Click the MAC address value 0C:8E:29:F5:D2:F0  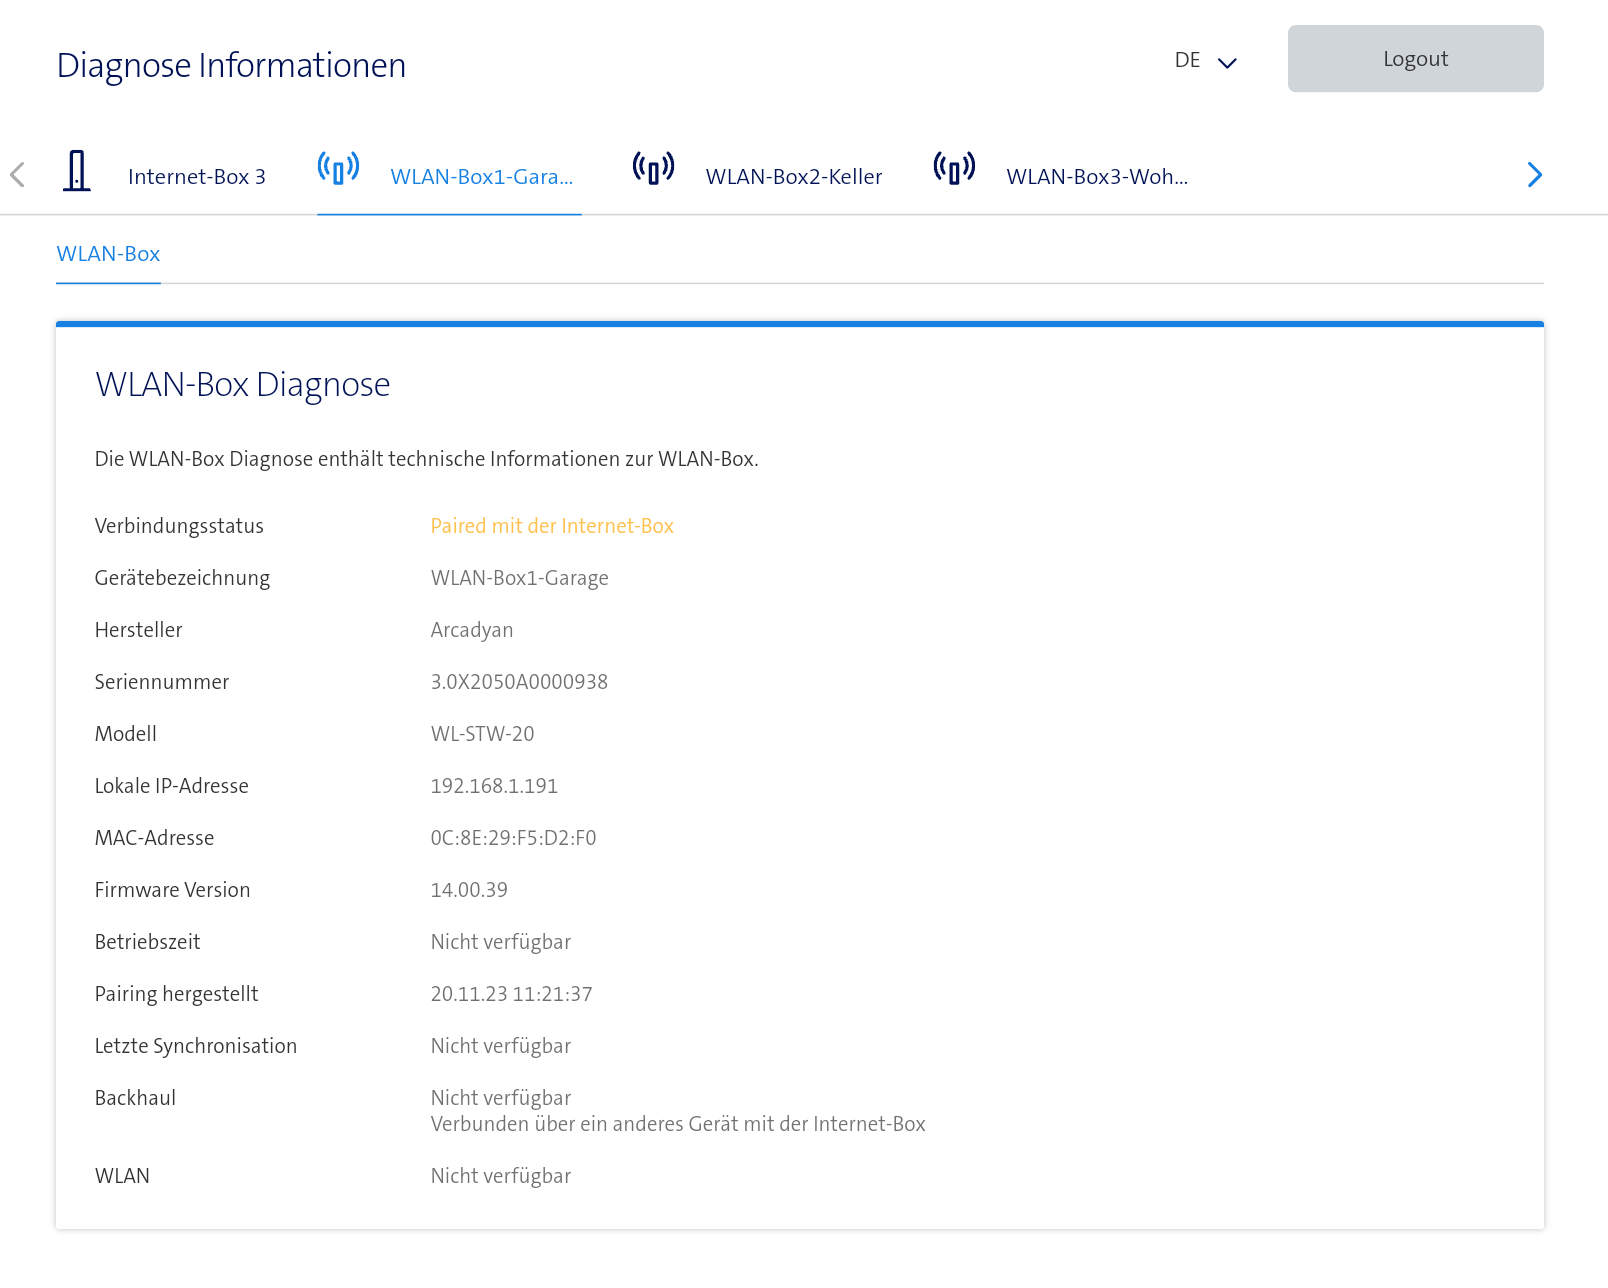[x=513, y=838]
